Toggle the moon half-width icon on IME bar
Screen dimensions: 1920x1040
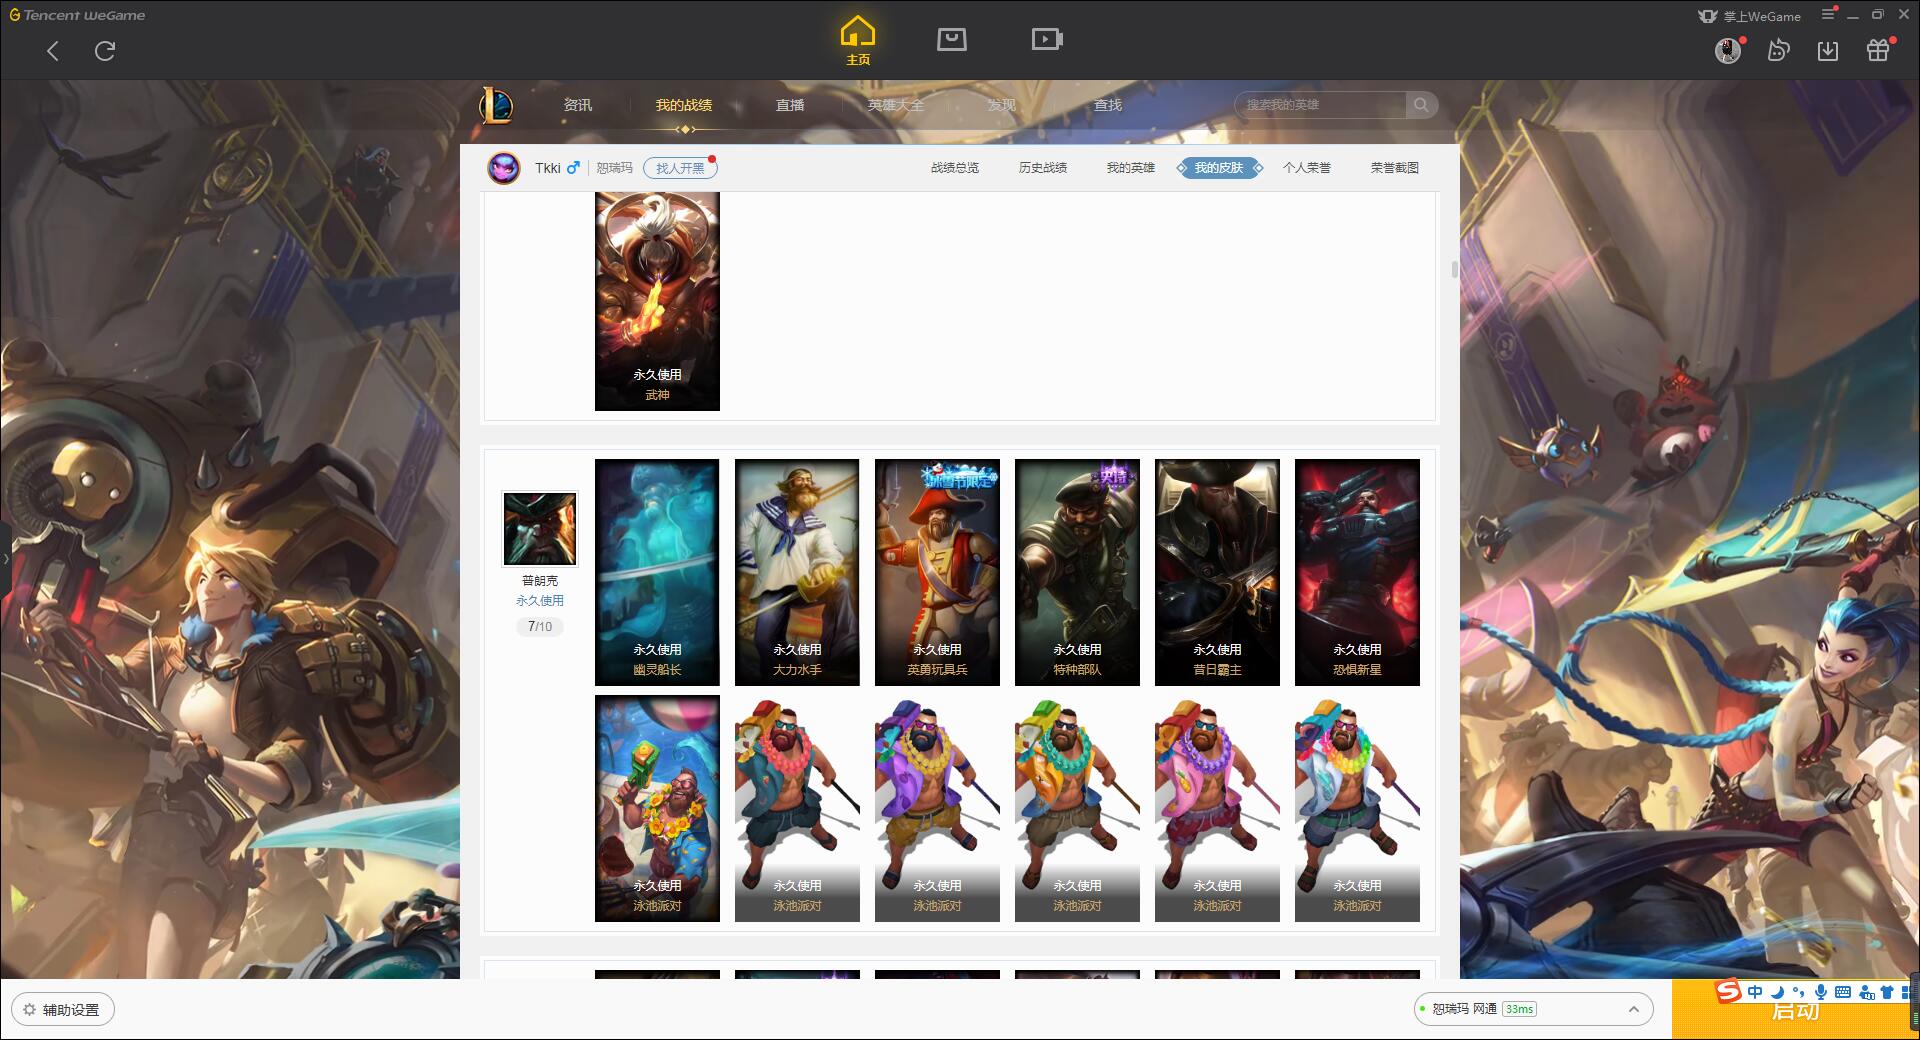coord(1777,992)
